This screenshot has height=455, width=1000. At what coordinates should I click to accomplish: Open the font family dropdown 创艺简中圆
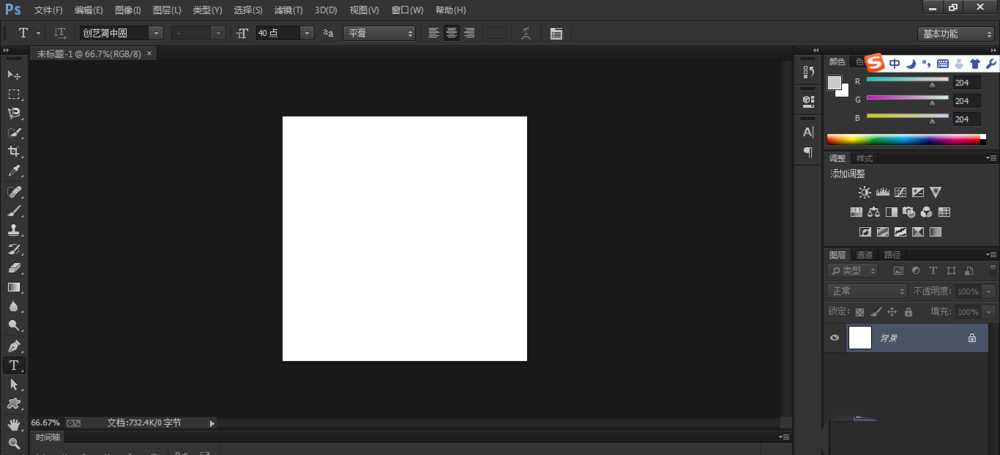(120, 33)
